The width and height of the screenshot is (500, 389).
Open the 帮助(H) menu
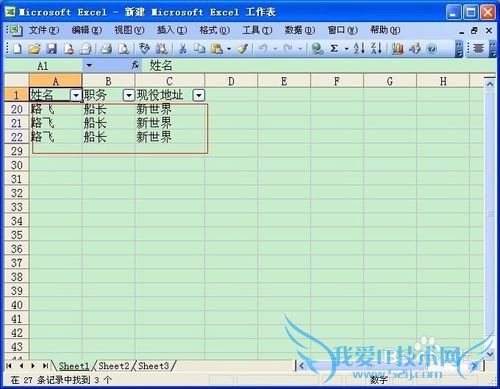[385, 30]
